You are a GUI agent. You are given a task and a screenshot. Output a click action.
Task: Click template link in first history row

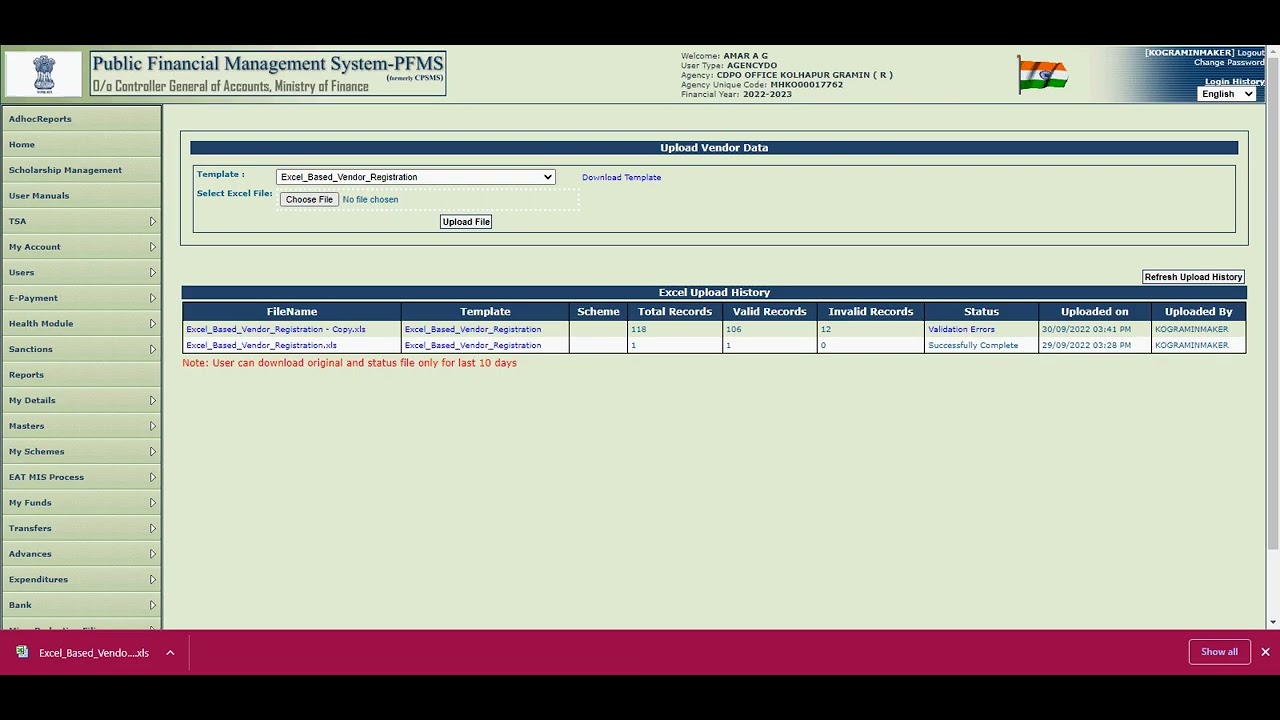pos(473,329)
